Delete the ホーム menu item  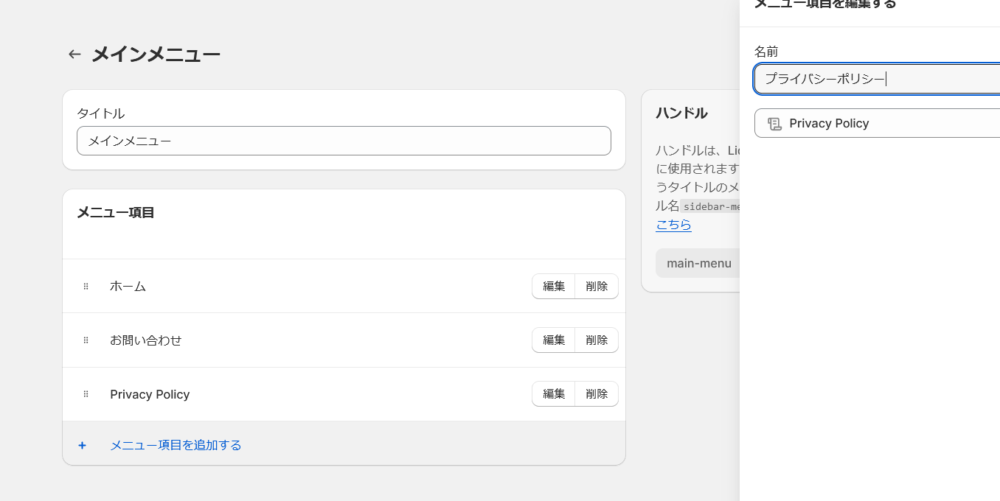(x=597, y=287)
